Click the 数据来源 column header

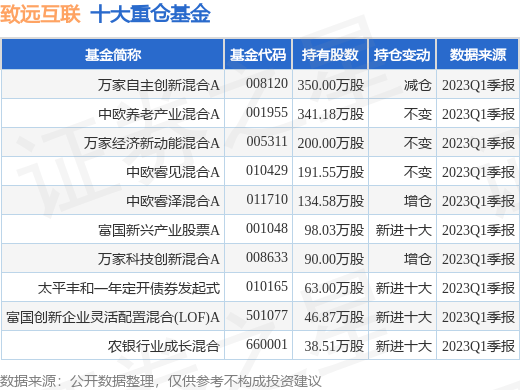[x=478, y=55]
